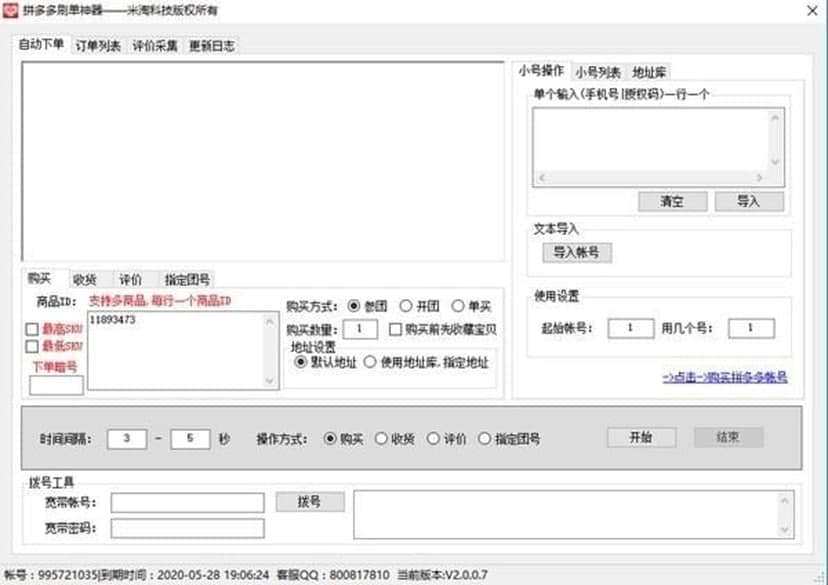Viewport: 828px width, 585px height.
Task: Click the 拨号 button
Action: pos(309,501)
